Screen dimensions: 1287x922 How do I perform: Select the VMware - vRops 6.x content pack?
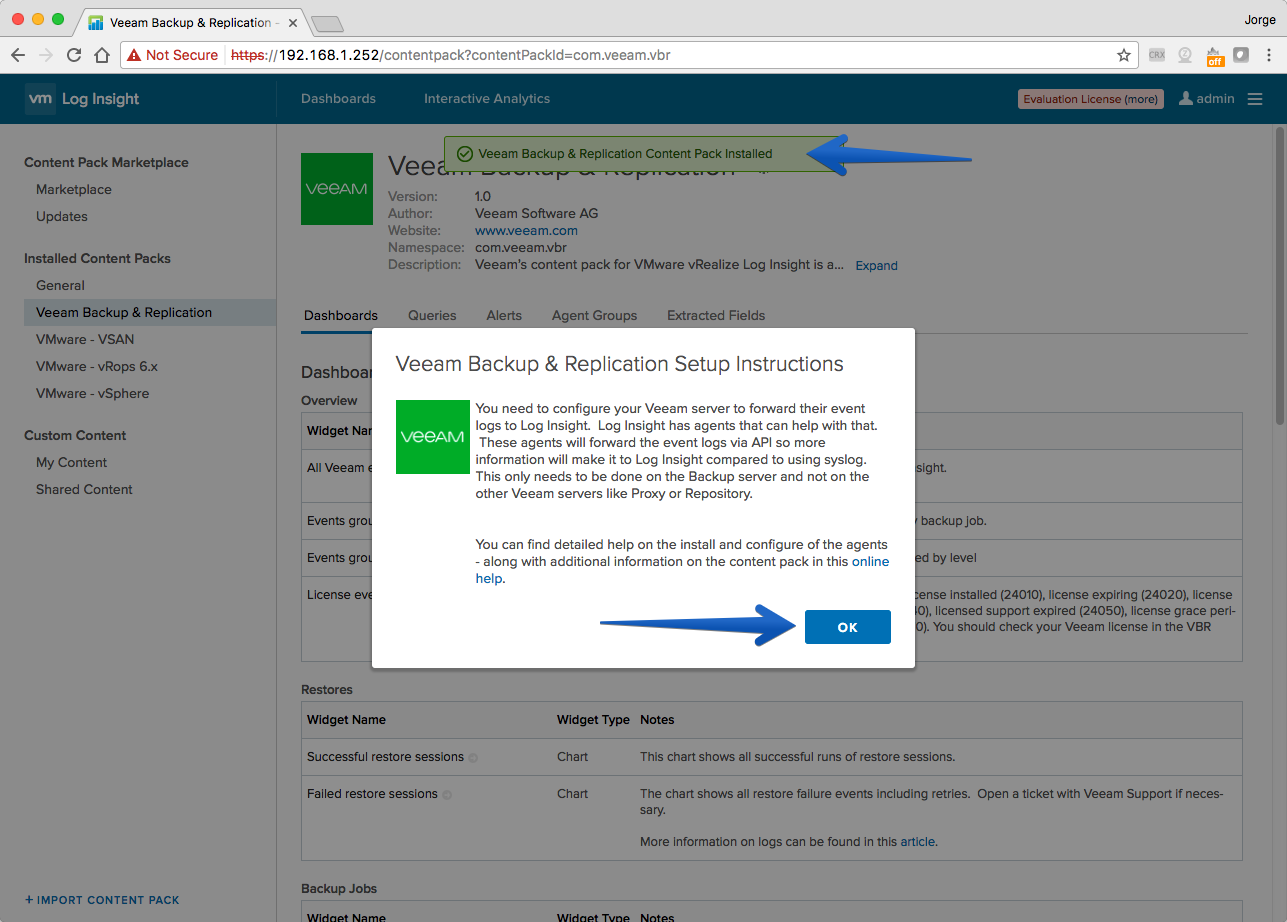[x=97, y=366]
